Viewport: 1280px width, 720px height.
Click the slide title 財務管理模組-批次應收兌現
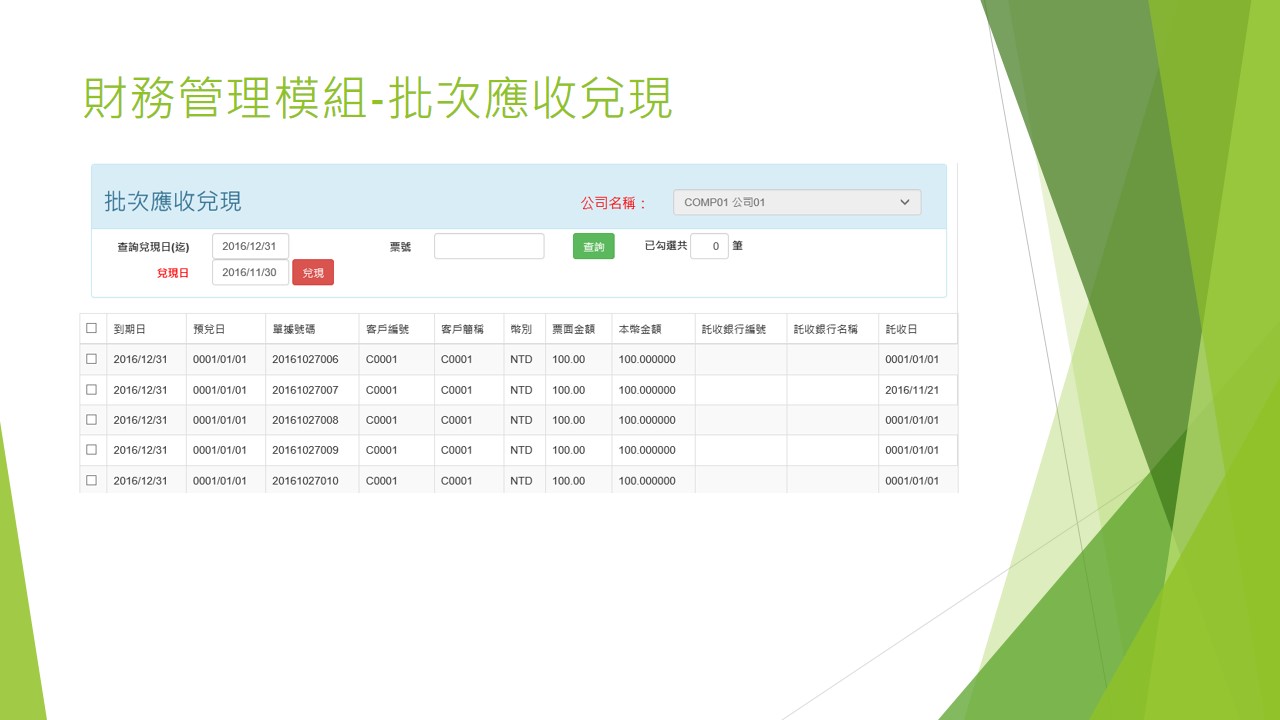[378, 99]
